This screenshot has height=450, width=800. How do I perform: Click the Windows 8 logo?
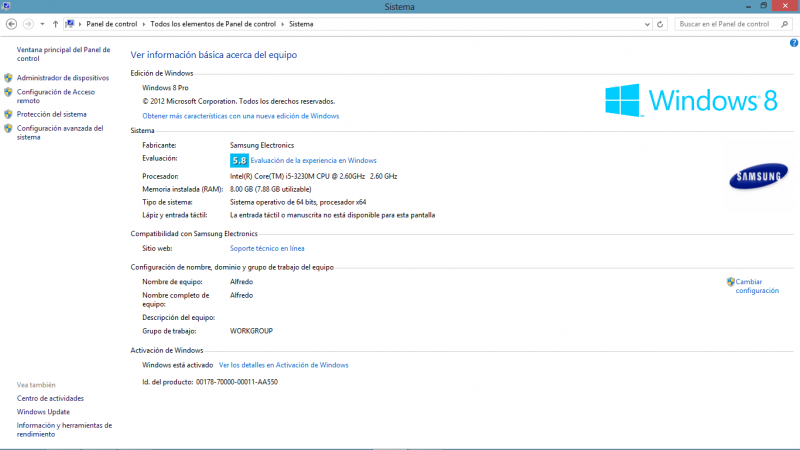click(x=691, y=100)
